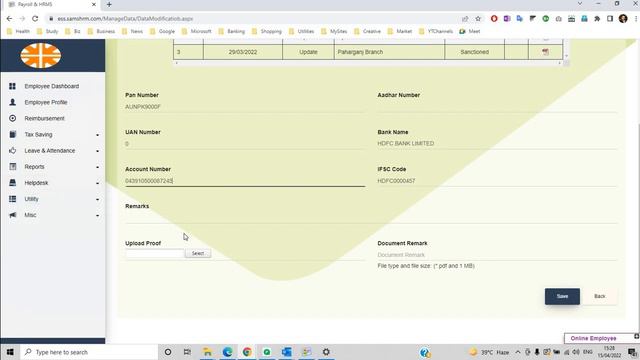This screenshot has height=360, width=640.
Task: Open Outlook from the taskbar
Action: (x=287, y=352)
